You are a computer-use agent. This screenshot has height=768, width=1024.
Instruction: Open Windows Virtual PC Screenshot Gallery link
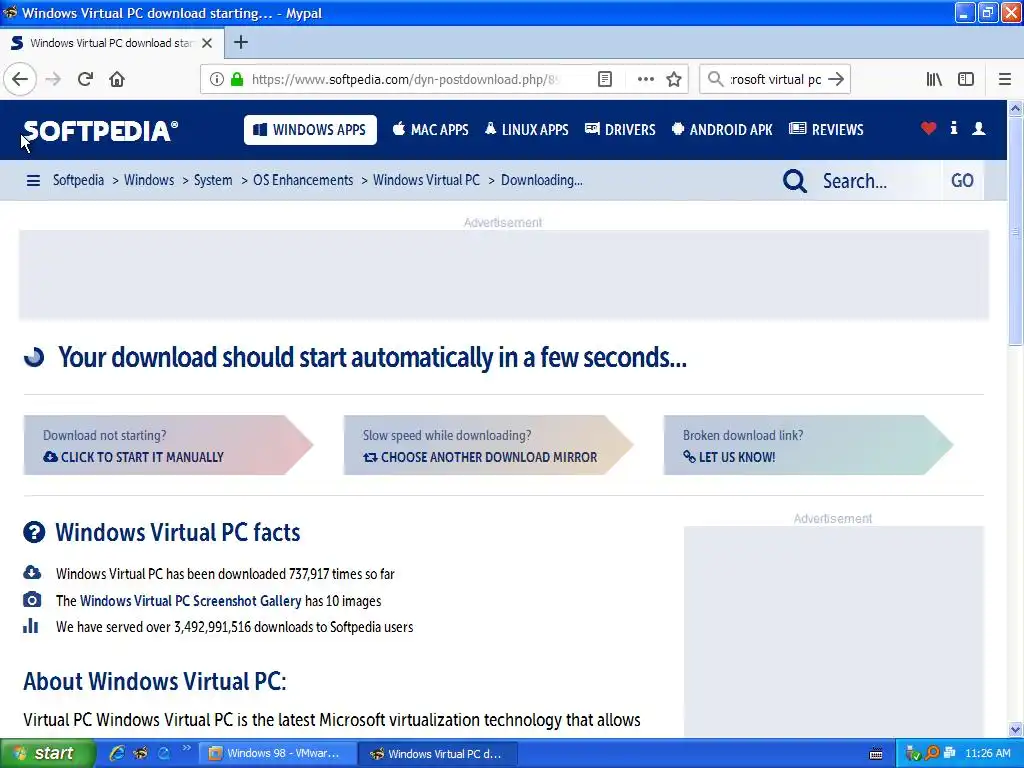[x=191, y=601]
